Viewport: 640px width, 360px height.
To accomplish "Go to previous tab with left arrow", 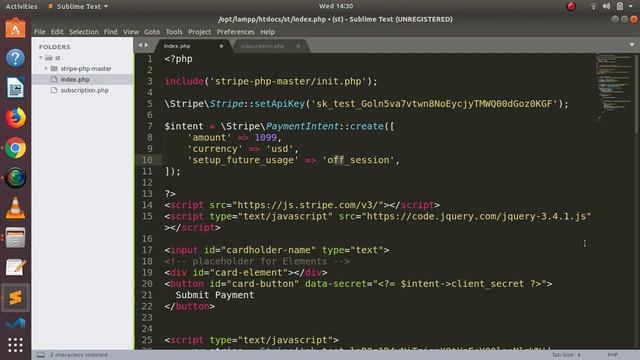I will [x=140, y=45].
